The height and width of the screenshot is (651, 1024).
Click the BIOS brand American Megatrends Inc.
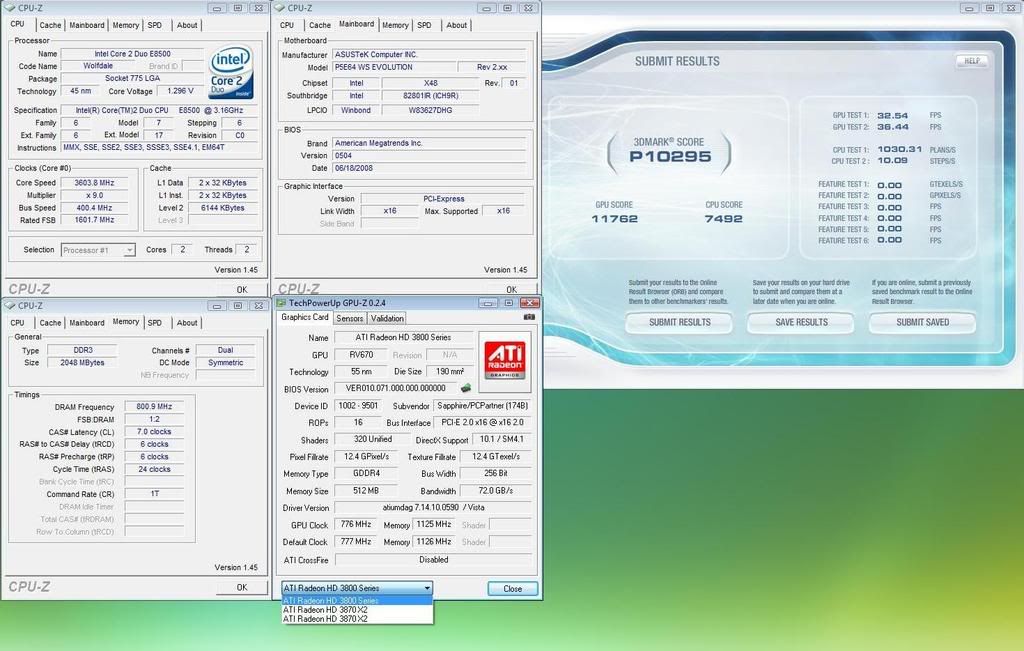click(x=429, y=143)
